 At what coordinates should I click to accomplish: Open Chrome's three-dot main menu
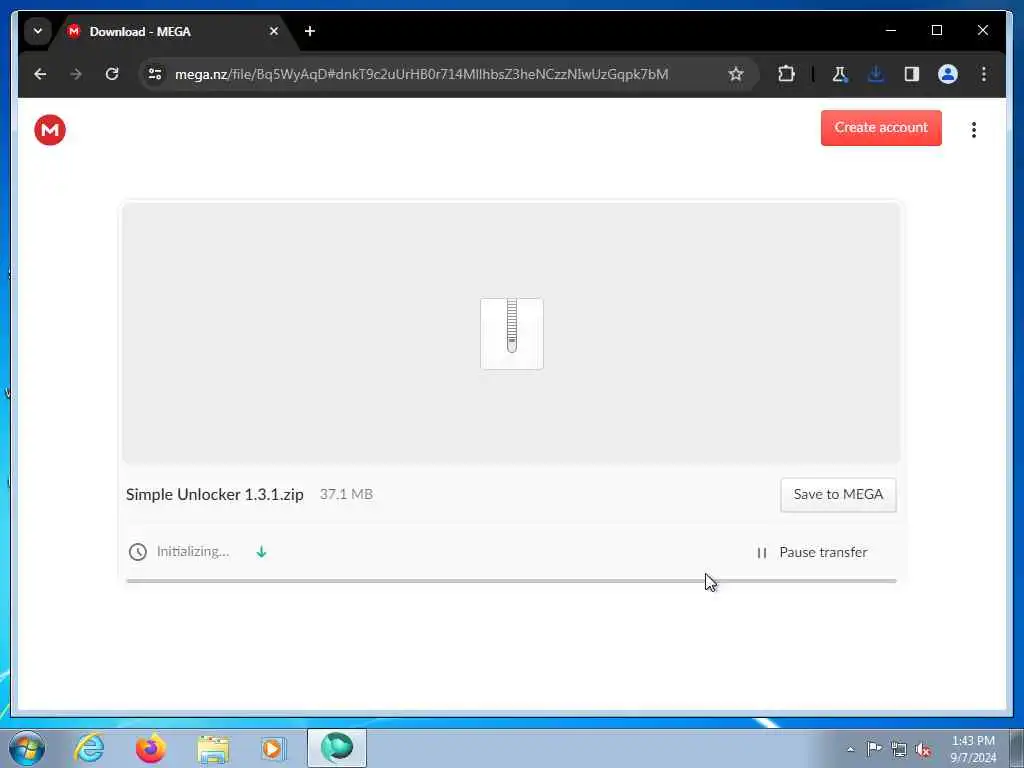point(984,74)
